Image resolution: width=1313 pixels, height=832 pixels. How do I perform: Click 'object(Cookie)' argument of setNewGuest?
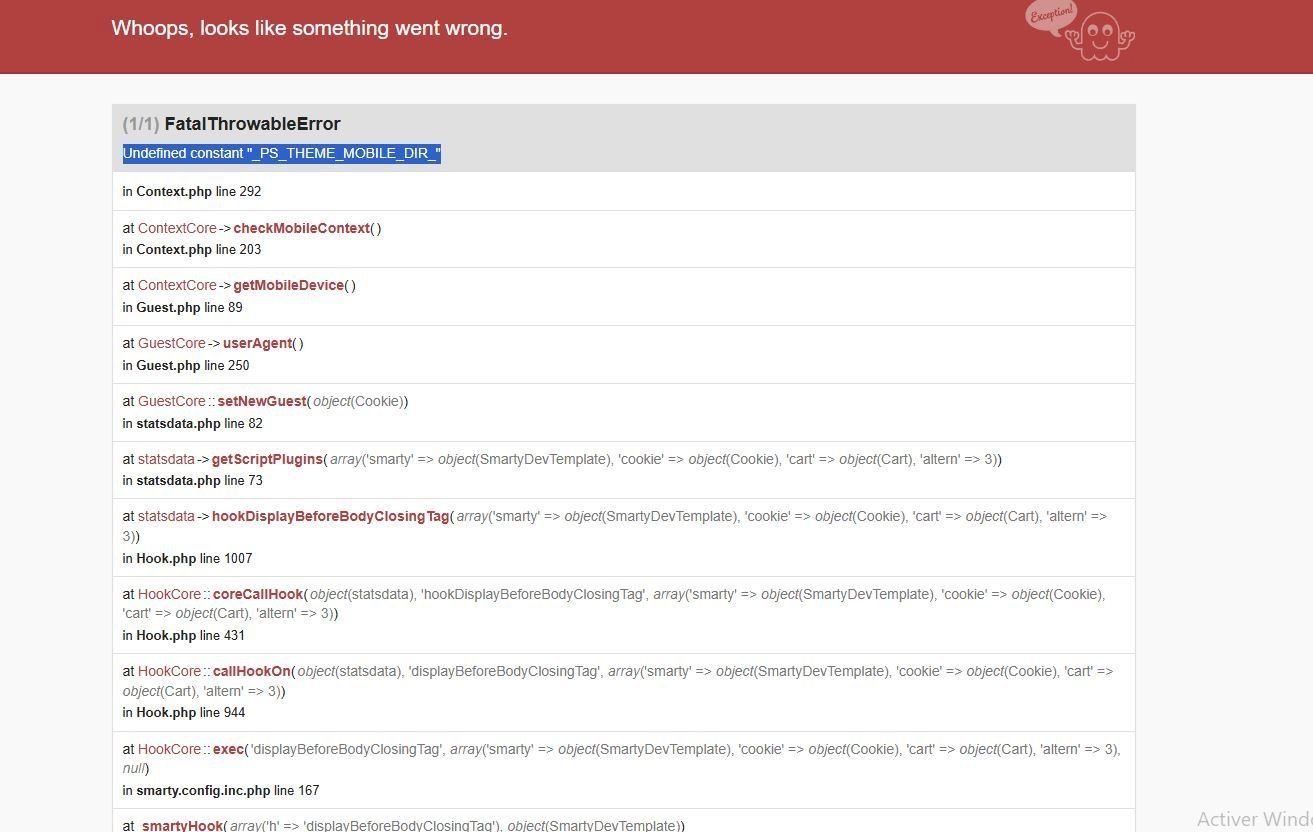tap(358, 401)
